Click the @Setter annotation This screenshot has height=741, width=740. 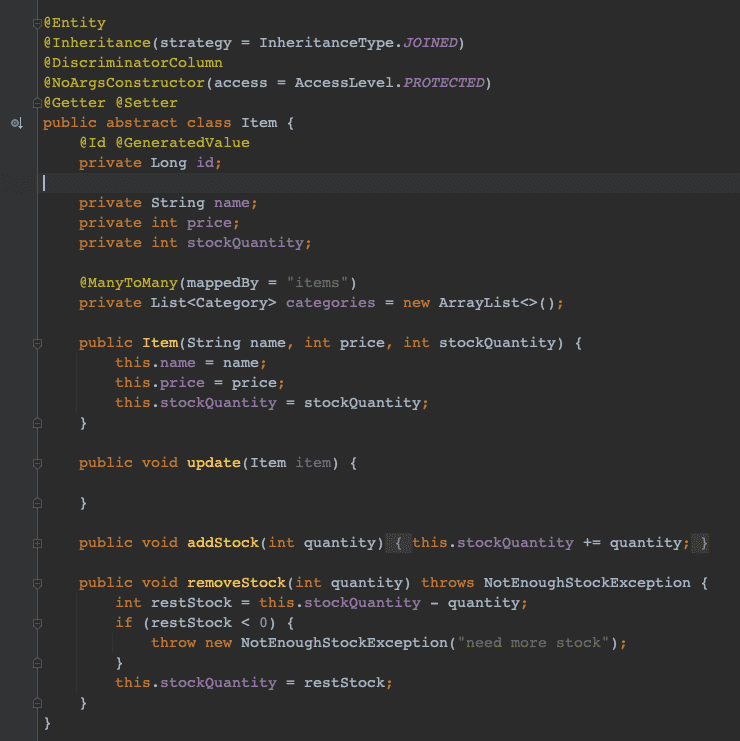146,103
